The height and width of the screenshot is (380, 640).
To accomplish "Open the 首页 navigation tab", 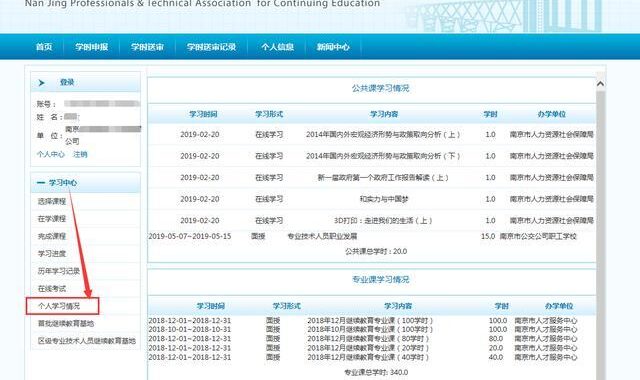I will 44,47.
